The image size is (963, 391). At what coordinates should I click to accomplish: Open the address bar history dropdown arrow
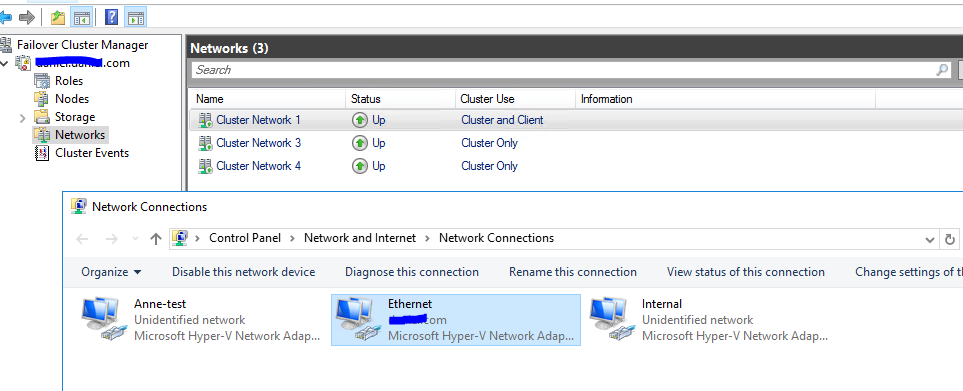(x=929, y=239)
